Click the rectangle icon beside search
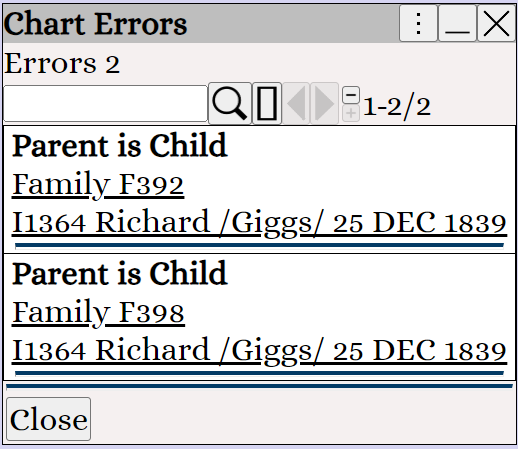Screen dimensions: 518x449 267,103
